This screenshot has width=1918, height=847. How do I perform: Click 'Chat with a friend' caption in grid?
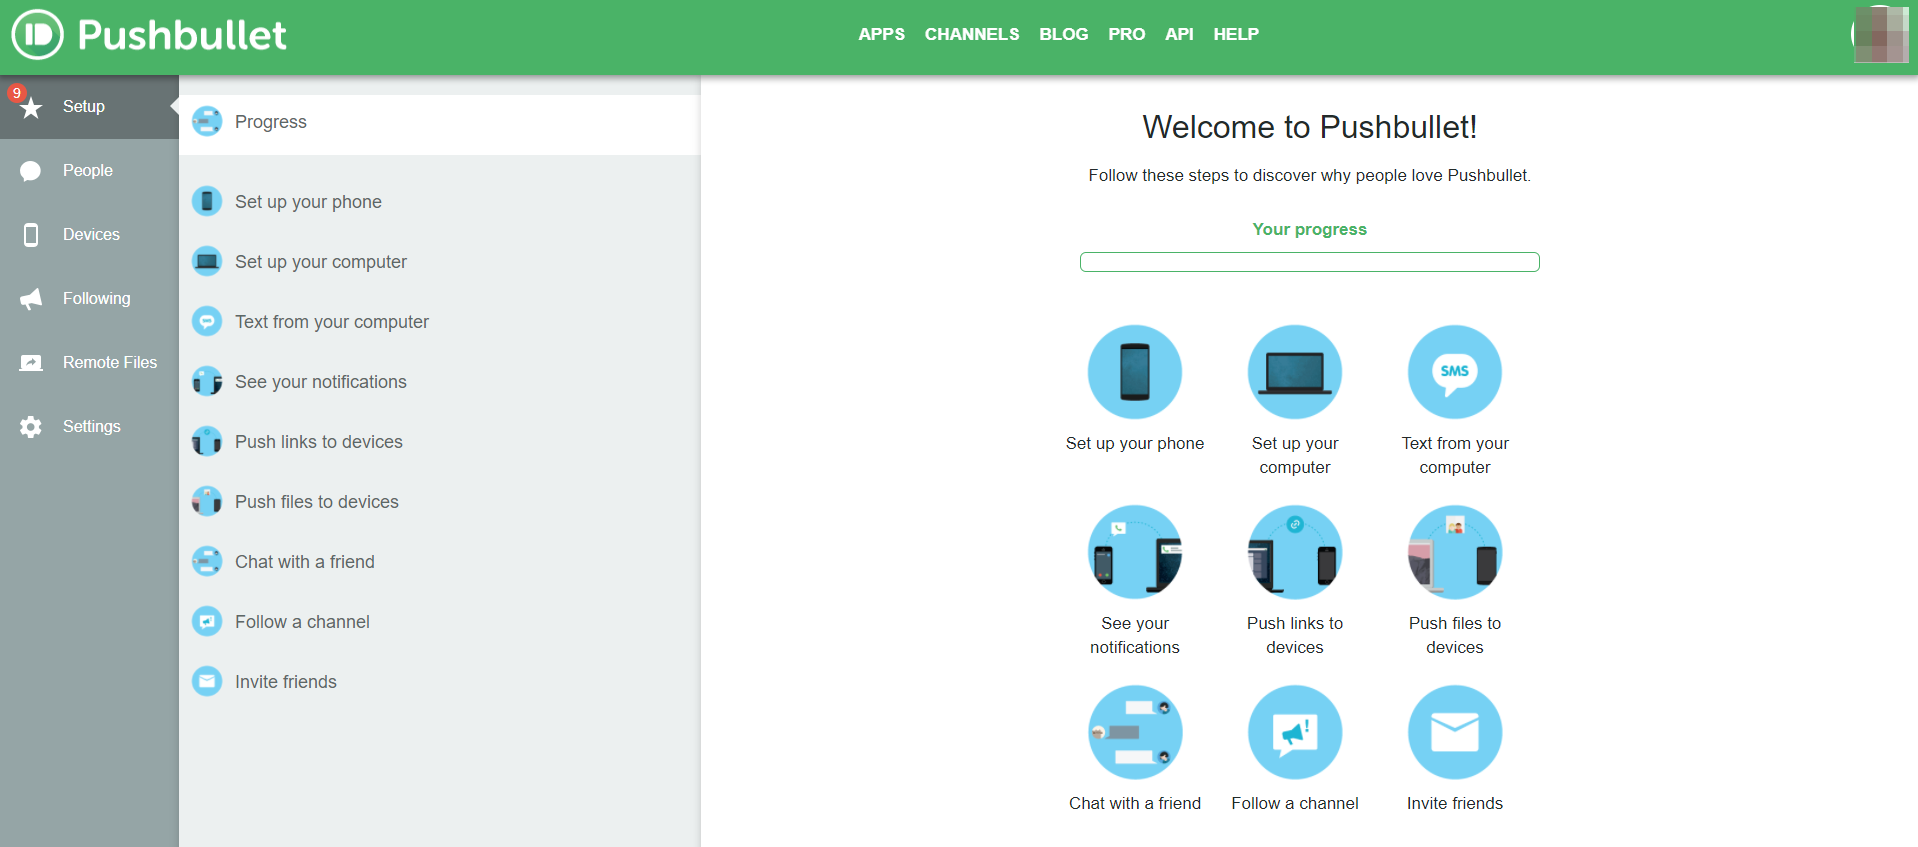pyautogui.click(x=1135, y=803)
